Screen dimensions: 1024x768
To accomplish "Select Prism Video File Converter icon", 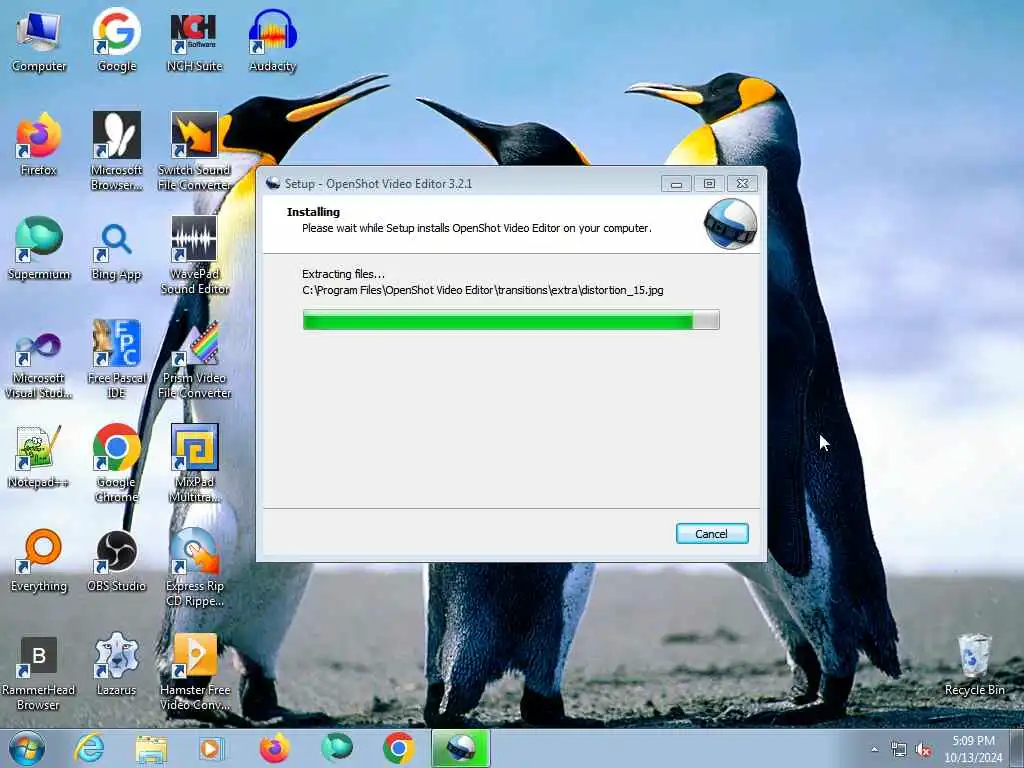I will [x=194, y=360].
